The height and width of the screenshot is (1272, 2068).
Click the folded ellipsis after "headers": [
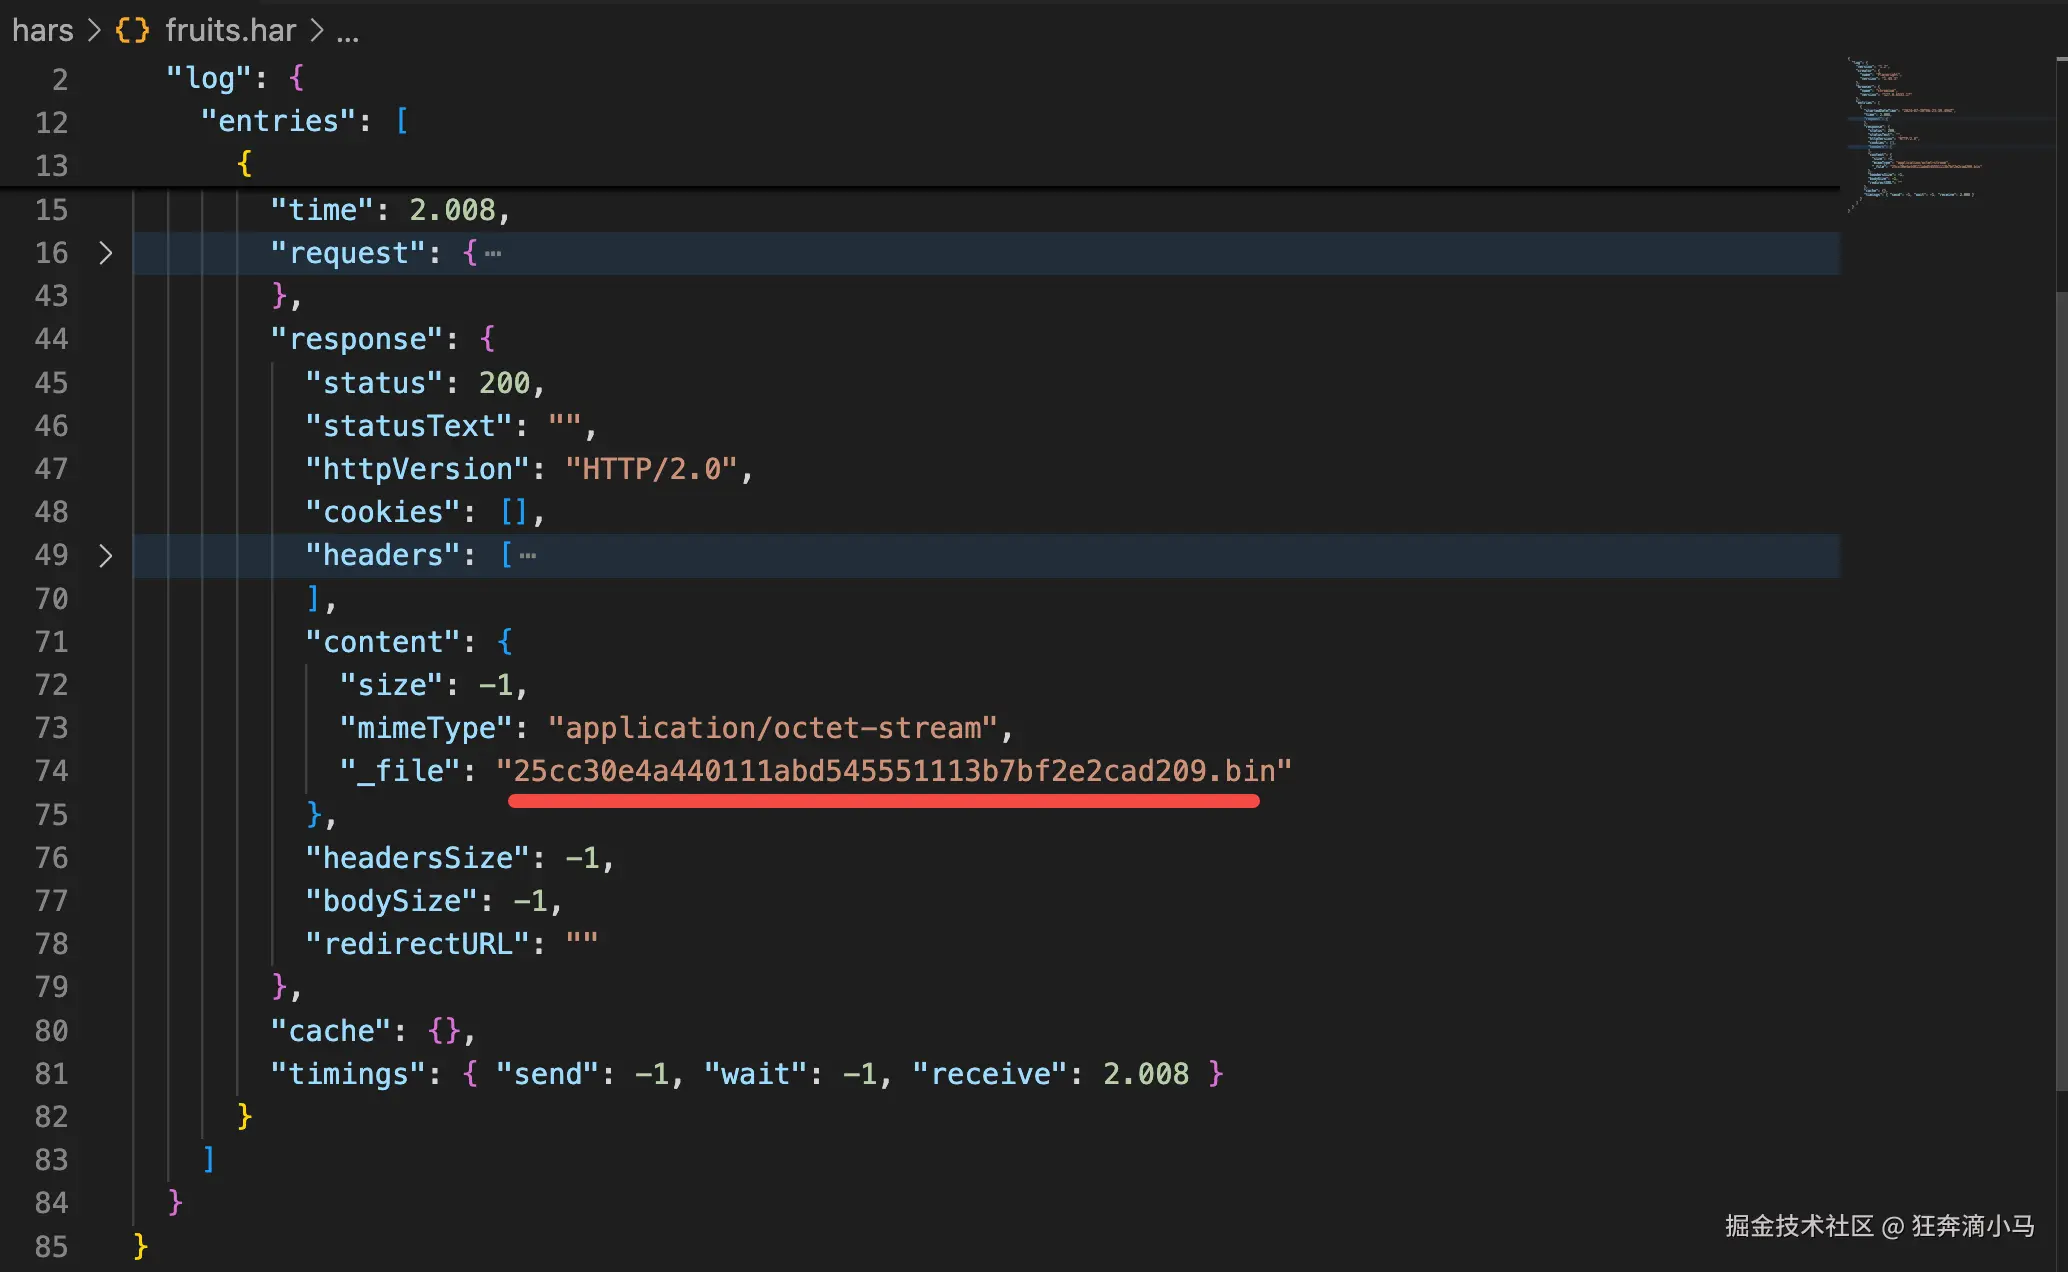pos(528,556)
